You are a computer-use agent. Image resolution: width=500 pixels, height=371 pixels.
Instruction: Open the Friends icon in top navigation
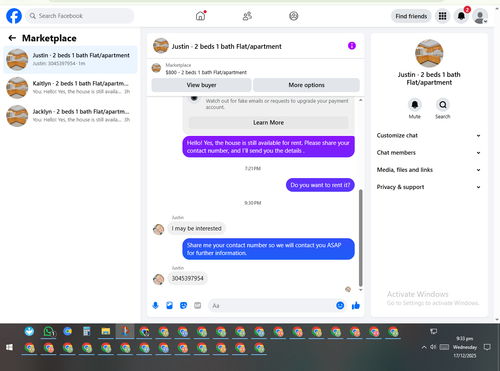[x=247, y=16]
